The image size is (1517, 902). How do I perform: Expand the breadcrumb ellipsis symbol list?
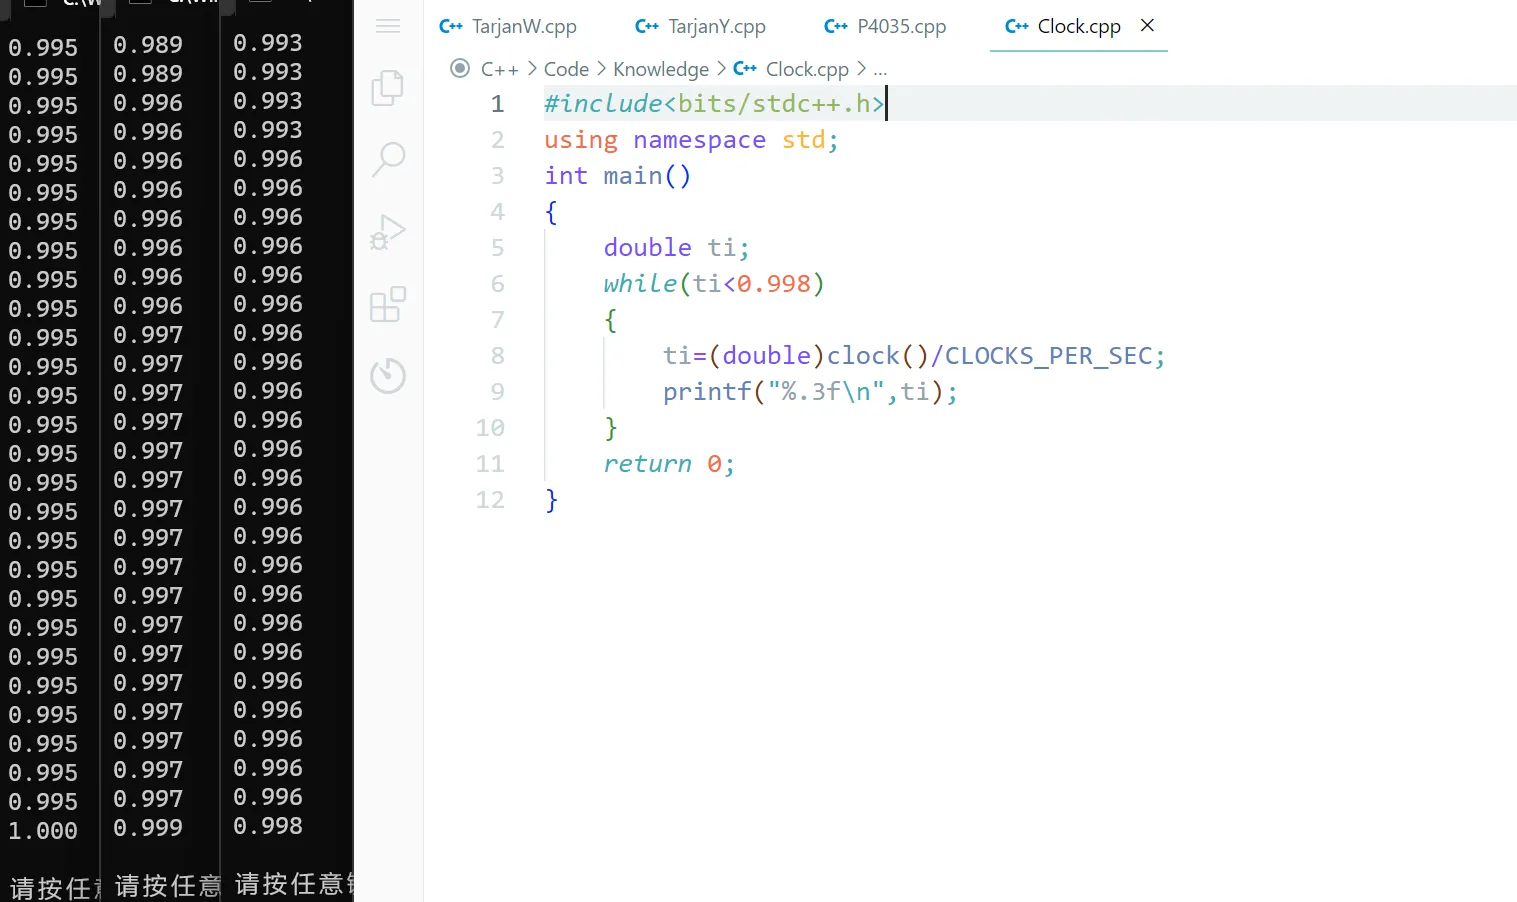coord(880,69)
